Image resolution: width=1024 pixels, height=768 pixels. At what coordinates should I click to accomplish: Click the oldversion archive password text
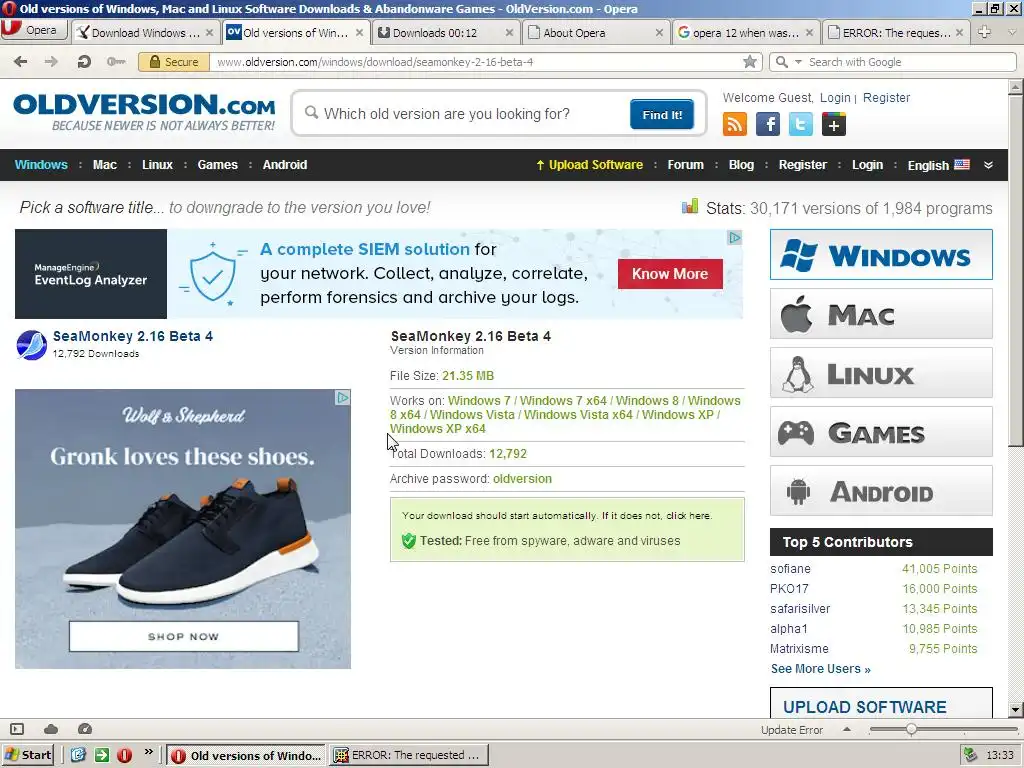click(522, 479)
